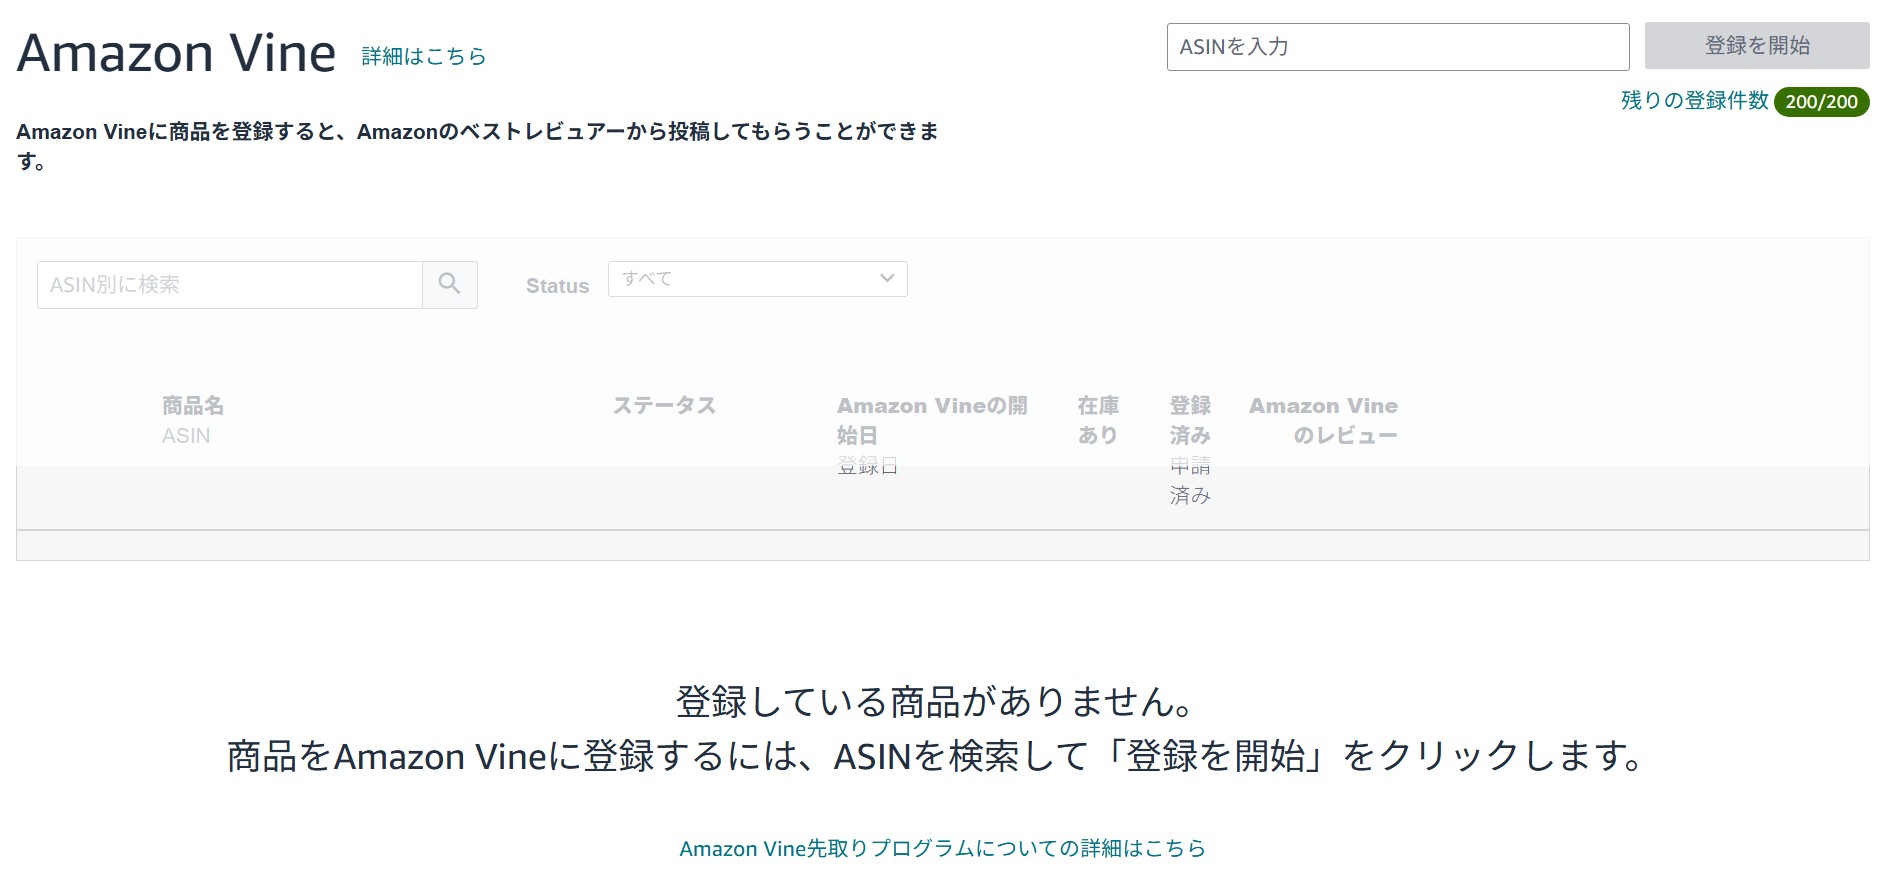Click the 登録を開始 button
Image resolution: width=1883 pixels, height=873 pixels.
(x=1757, y=46)
